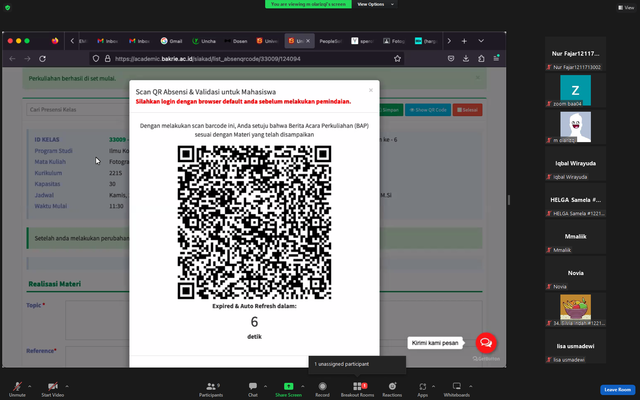Bookmark this page with the star icon
640x400 pixels.
(397, 59)
